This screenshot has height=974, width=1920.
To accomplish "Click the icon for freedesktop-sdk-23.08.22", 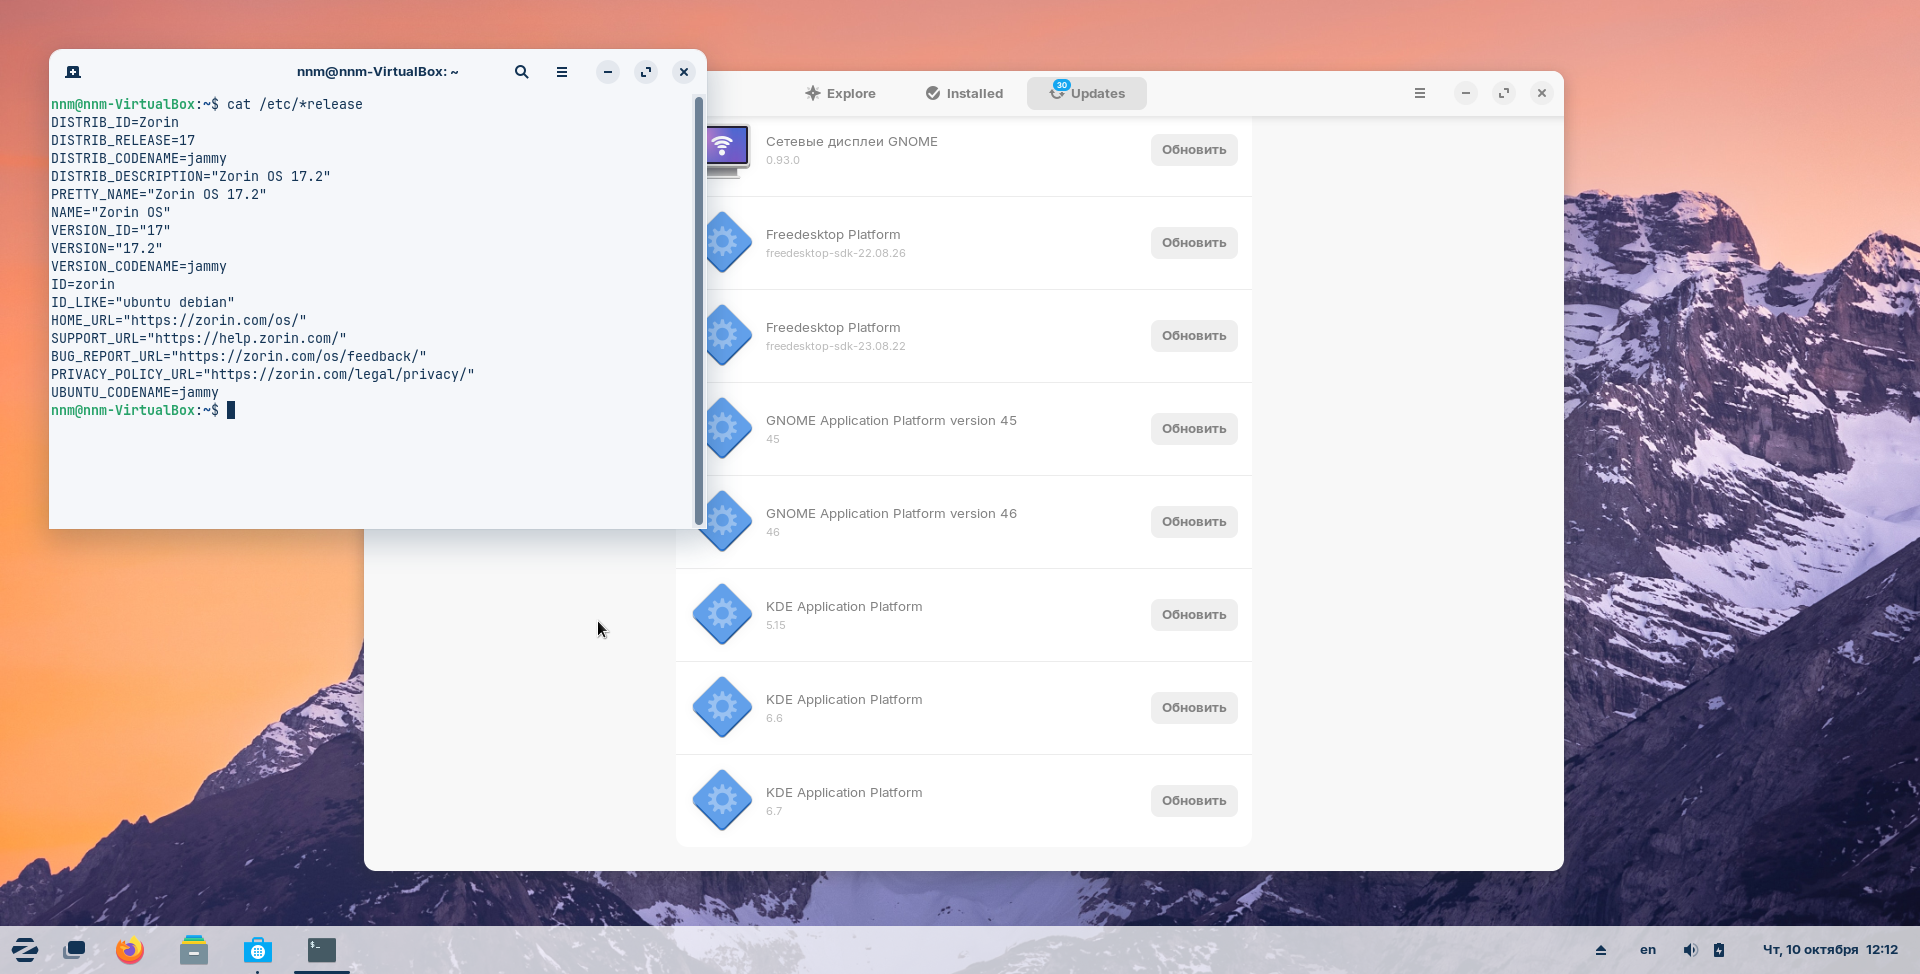I will [729, 335].
